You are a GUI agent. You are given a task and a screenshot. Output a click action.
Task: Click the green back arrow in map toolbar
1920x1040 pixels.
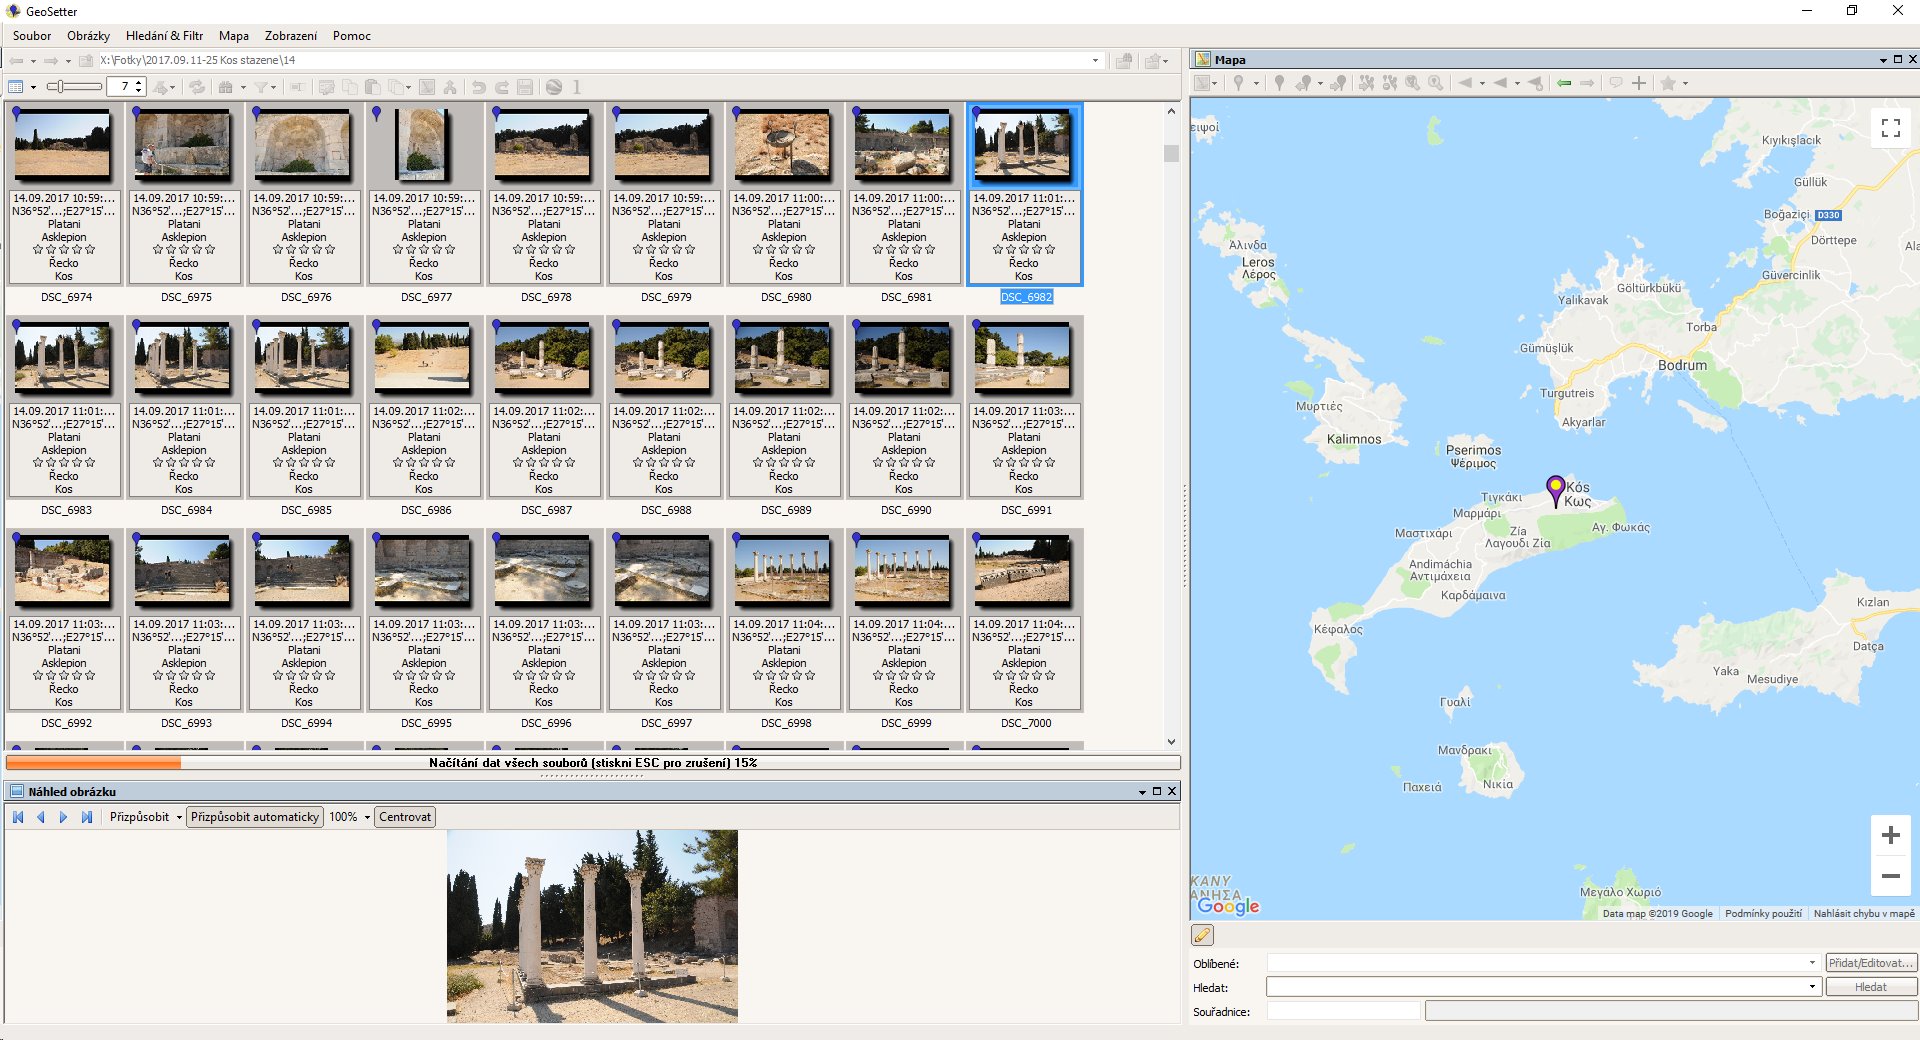point(1564,83)
